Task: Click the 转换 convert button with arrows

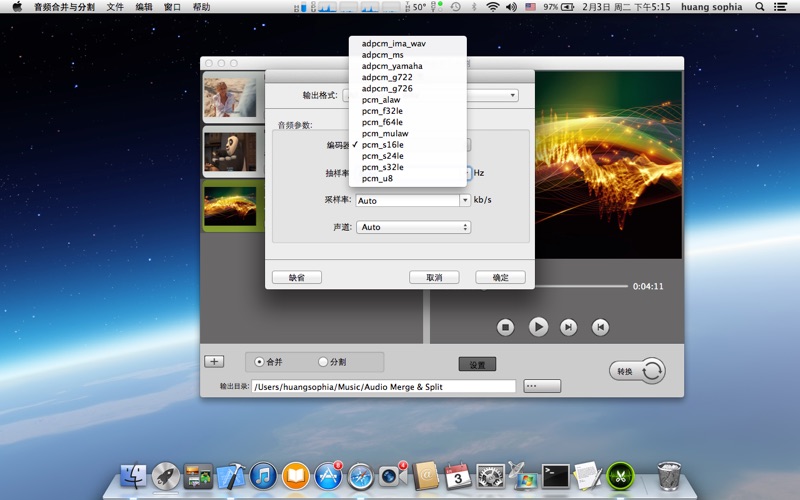Action: (637, 371)
